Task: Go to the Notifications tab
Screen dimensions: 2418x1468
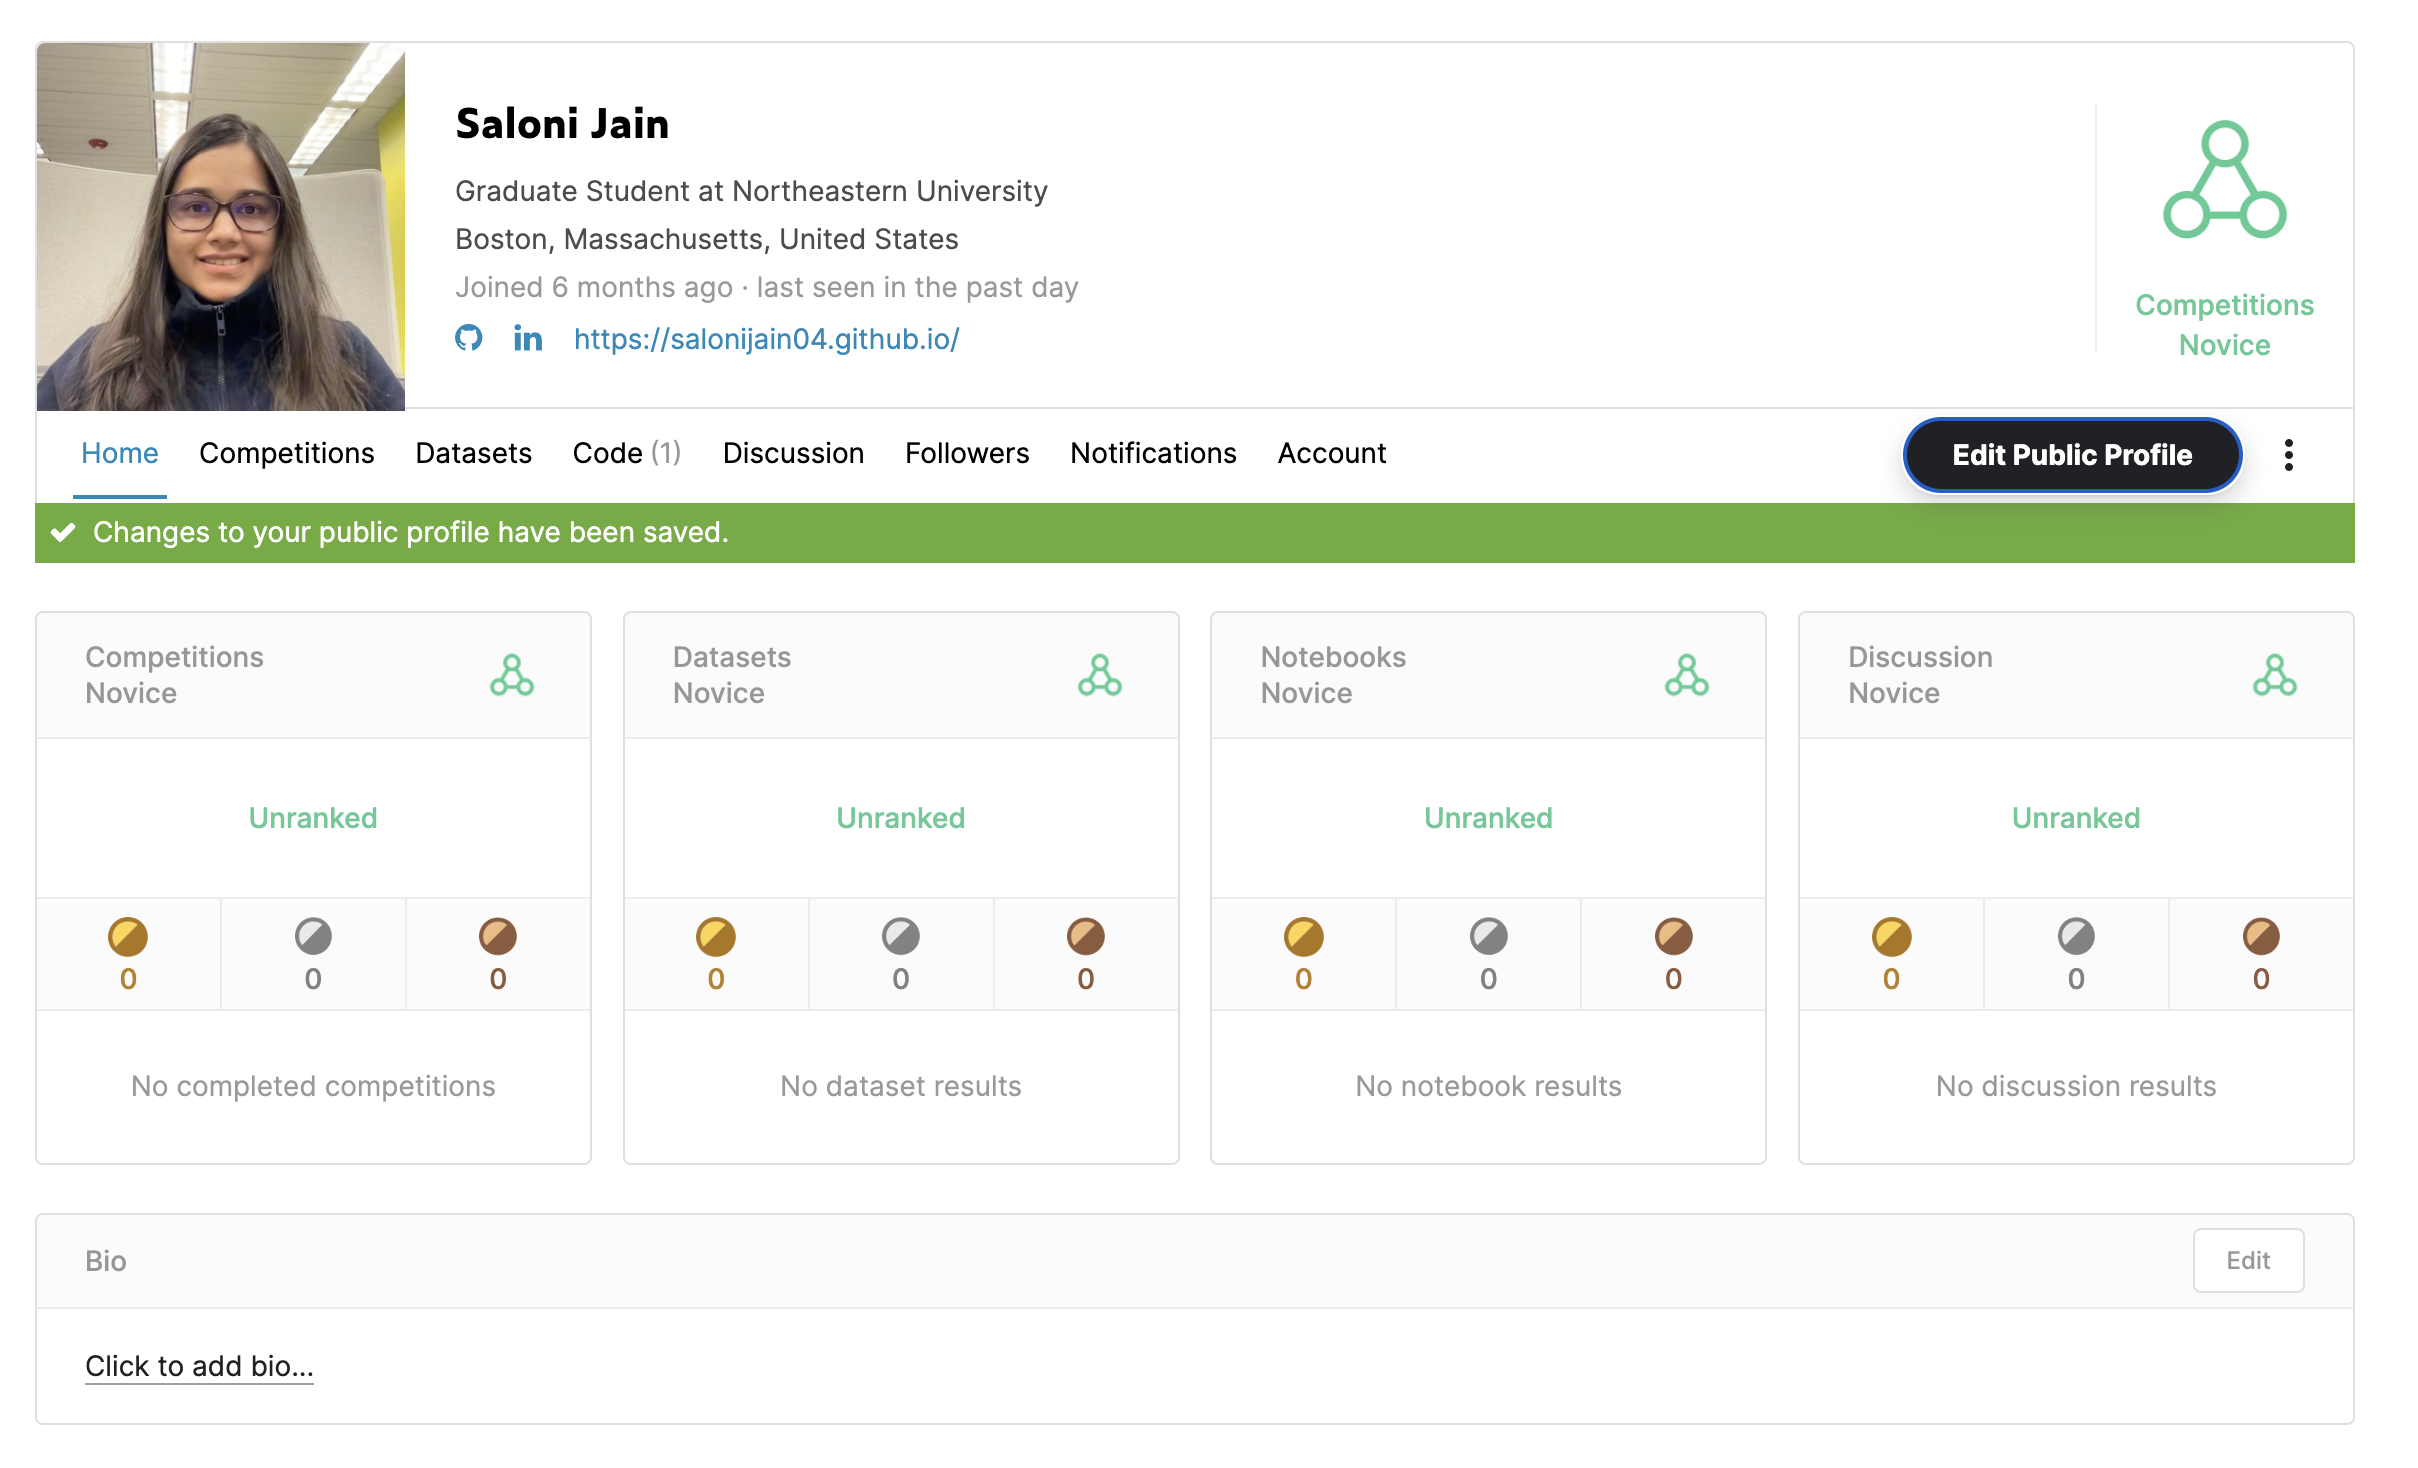Action: tap(1152, 454)
